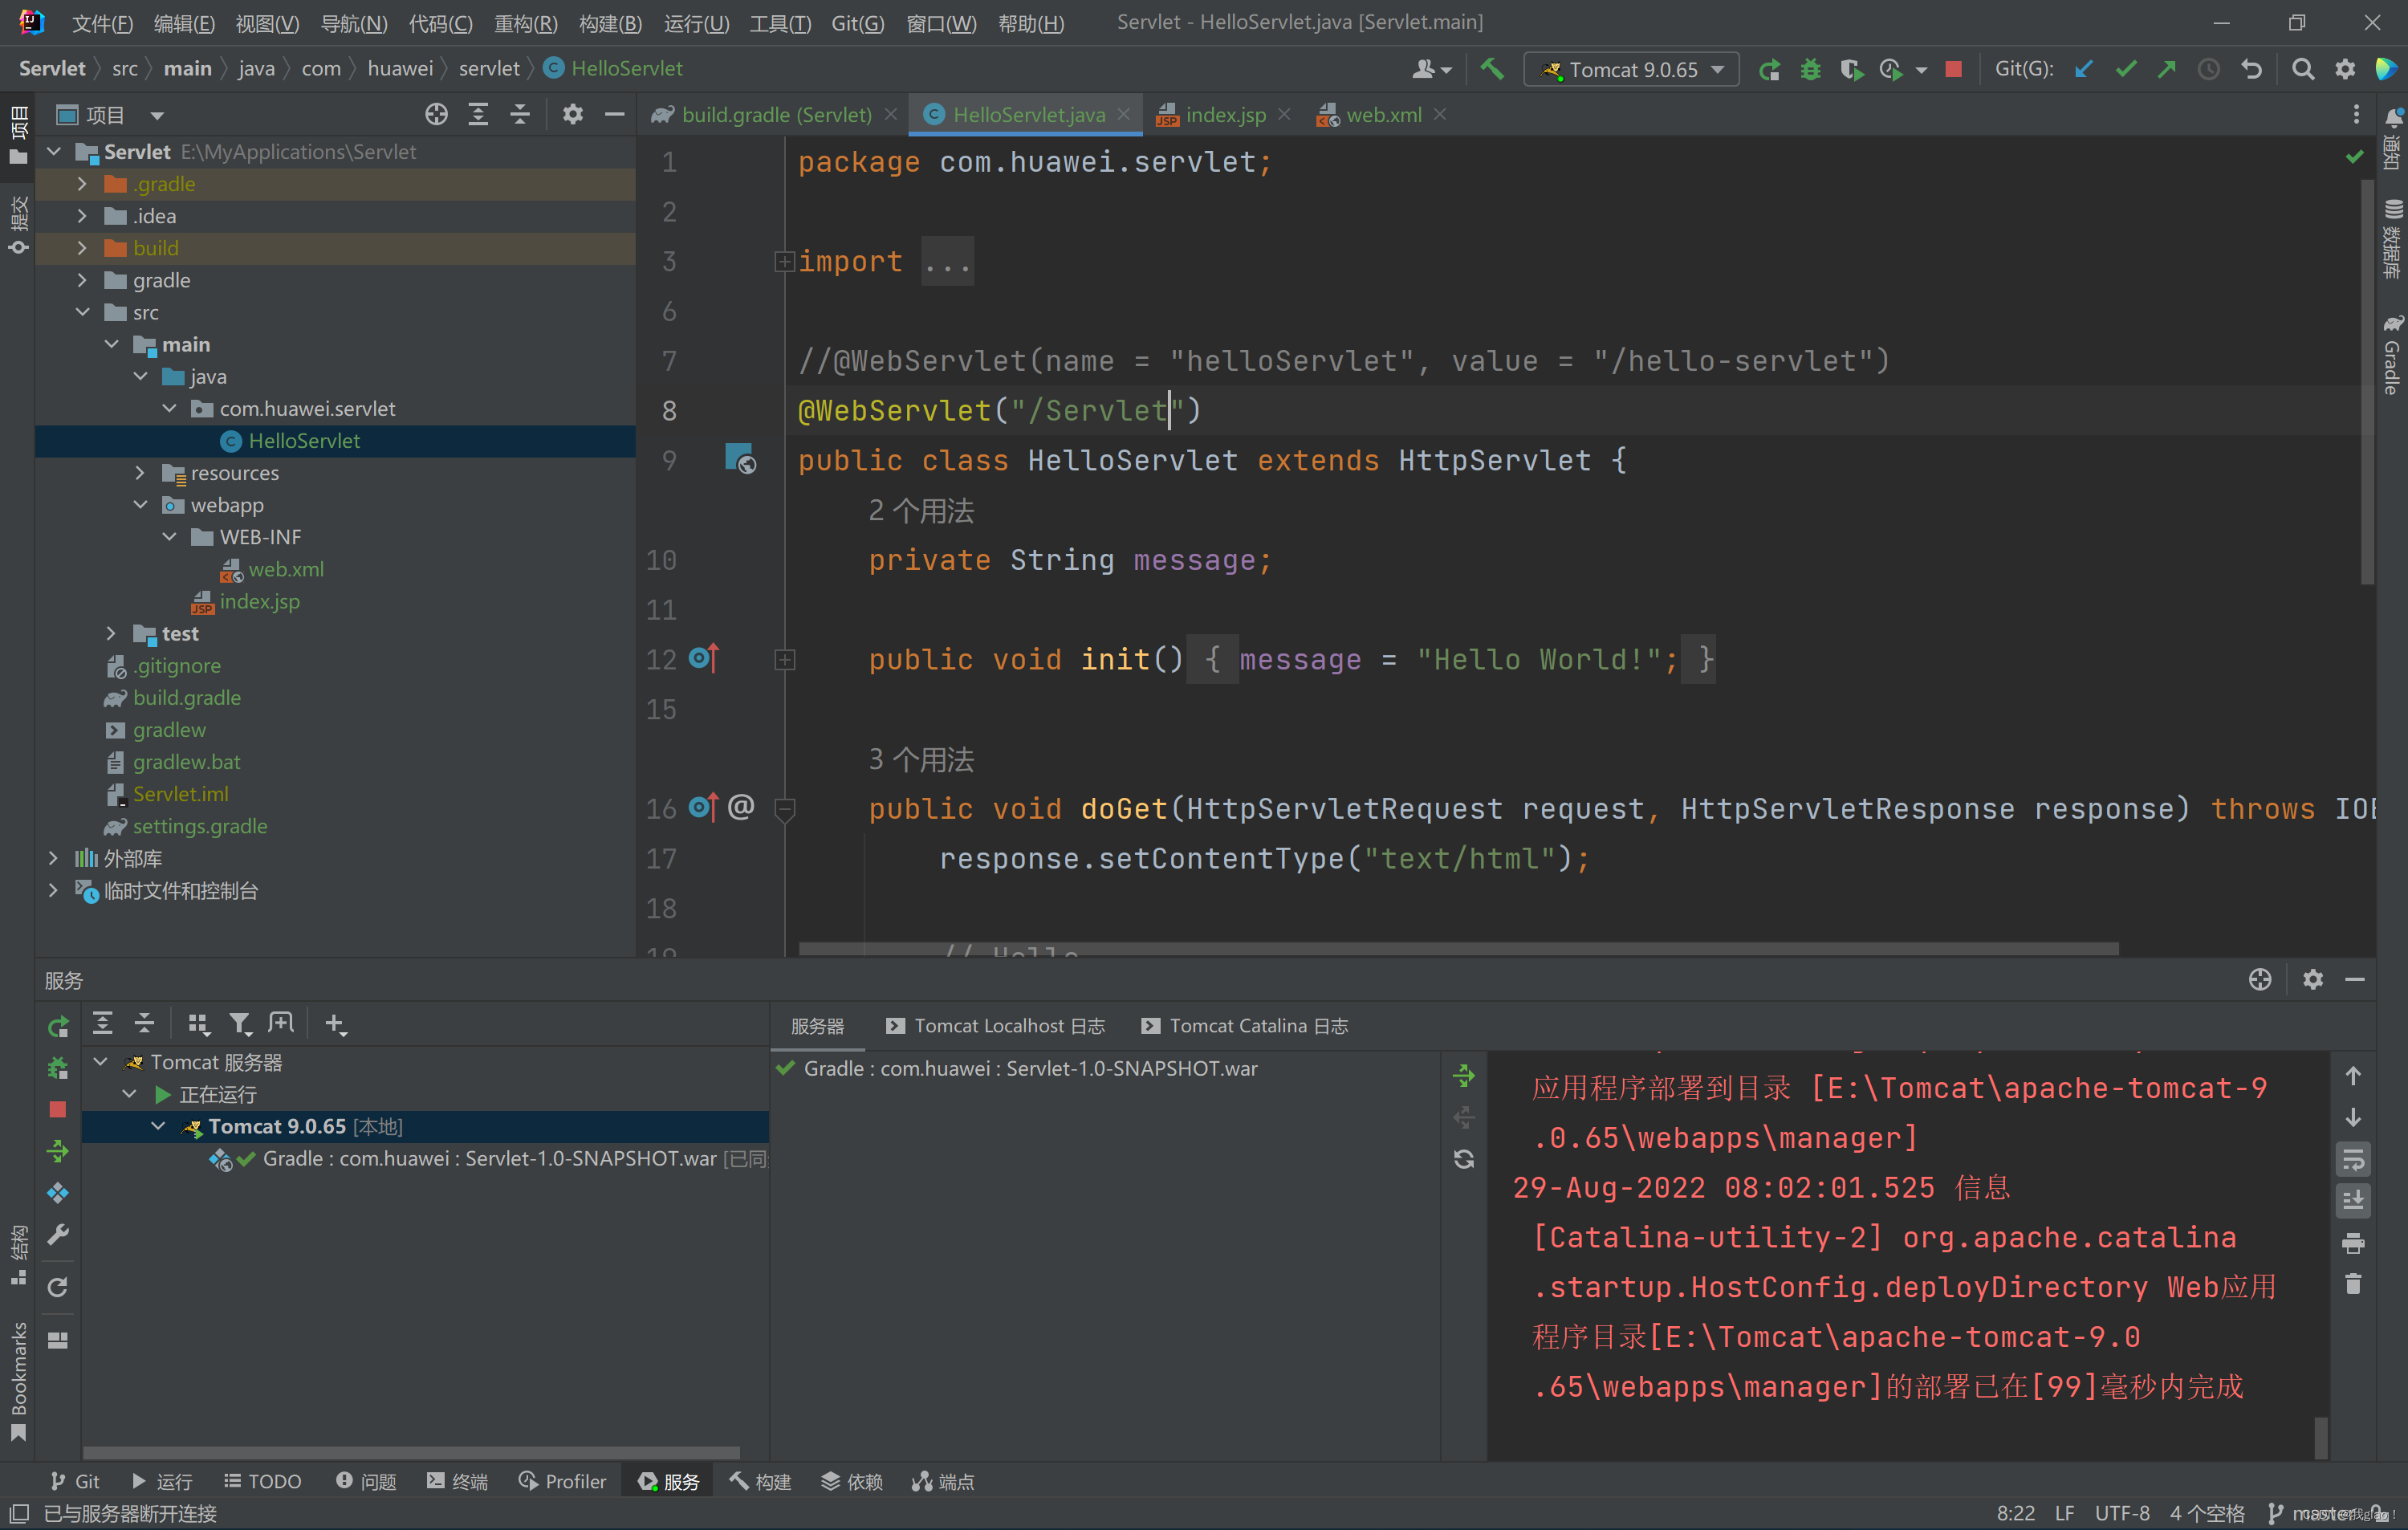Click the Rerun application icon
Screen dimensions: 2408x1530
click(x=1767, y=70)
